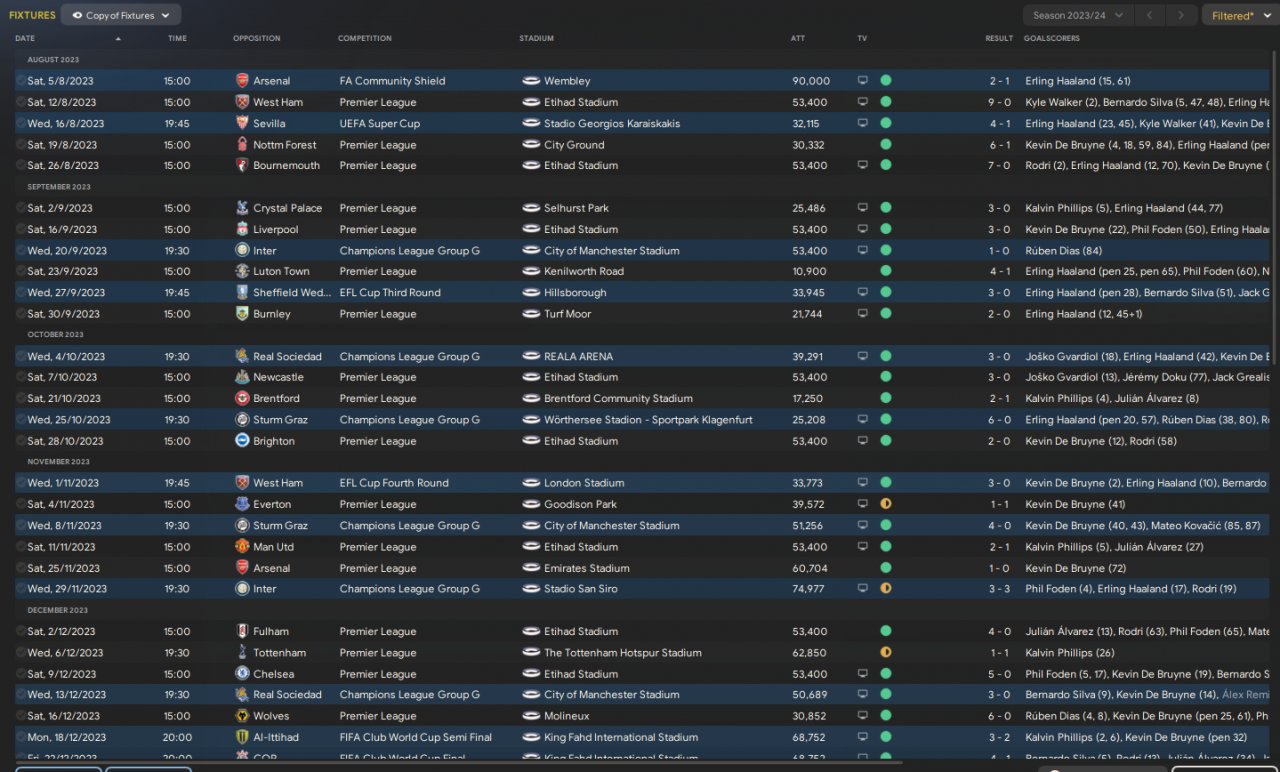Screen dimensions: 1280x772
Task: Click the goalscorer text Rúben Dias (84)
Action: point(1064,250)
